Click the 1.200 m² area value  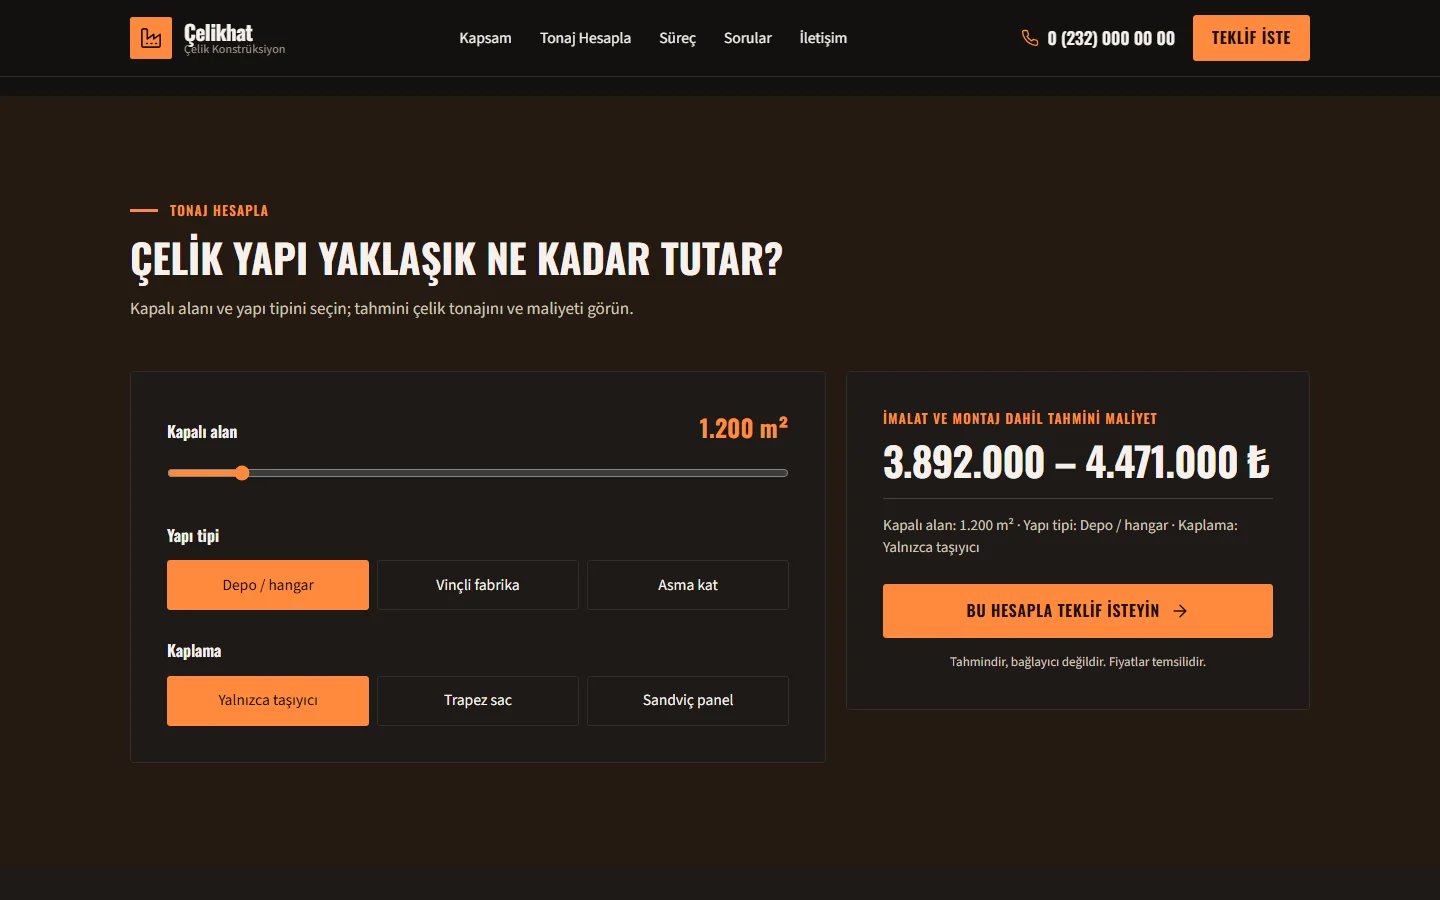pos(743,428)
